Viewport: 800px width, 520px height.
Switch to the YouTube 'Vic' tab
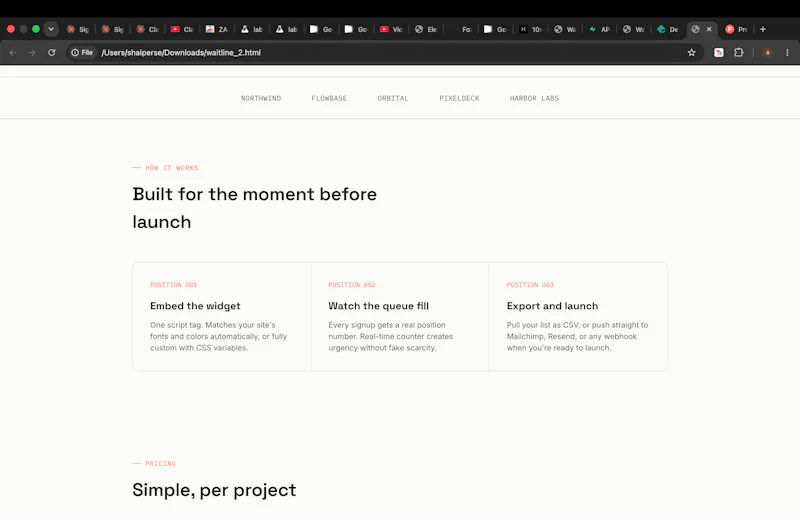(x=391, y=29)
